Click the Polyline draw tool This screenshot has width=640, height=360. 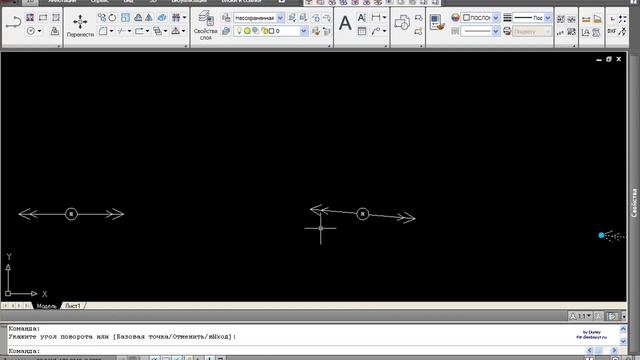point(13,22)
